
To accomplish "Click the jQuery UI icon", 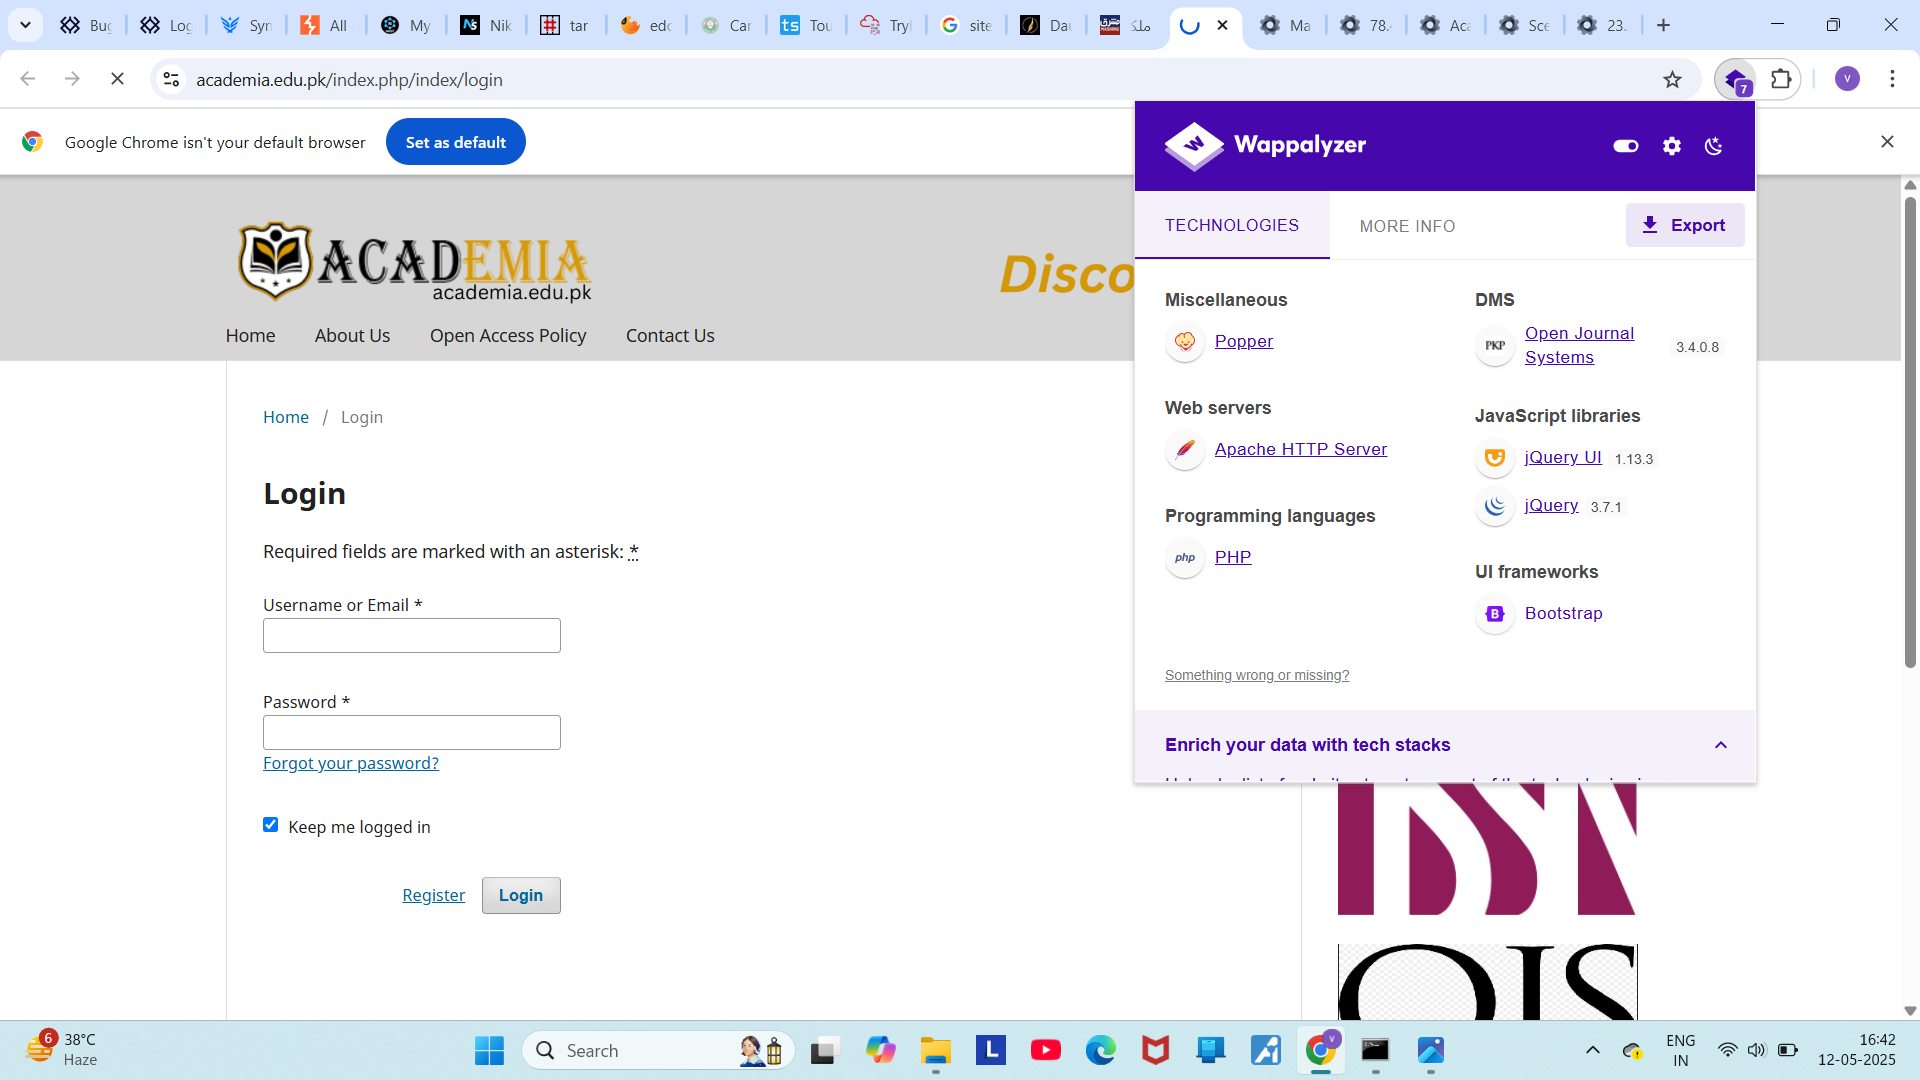I will pyautogui.click(x=1495, y=458).
